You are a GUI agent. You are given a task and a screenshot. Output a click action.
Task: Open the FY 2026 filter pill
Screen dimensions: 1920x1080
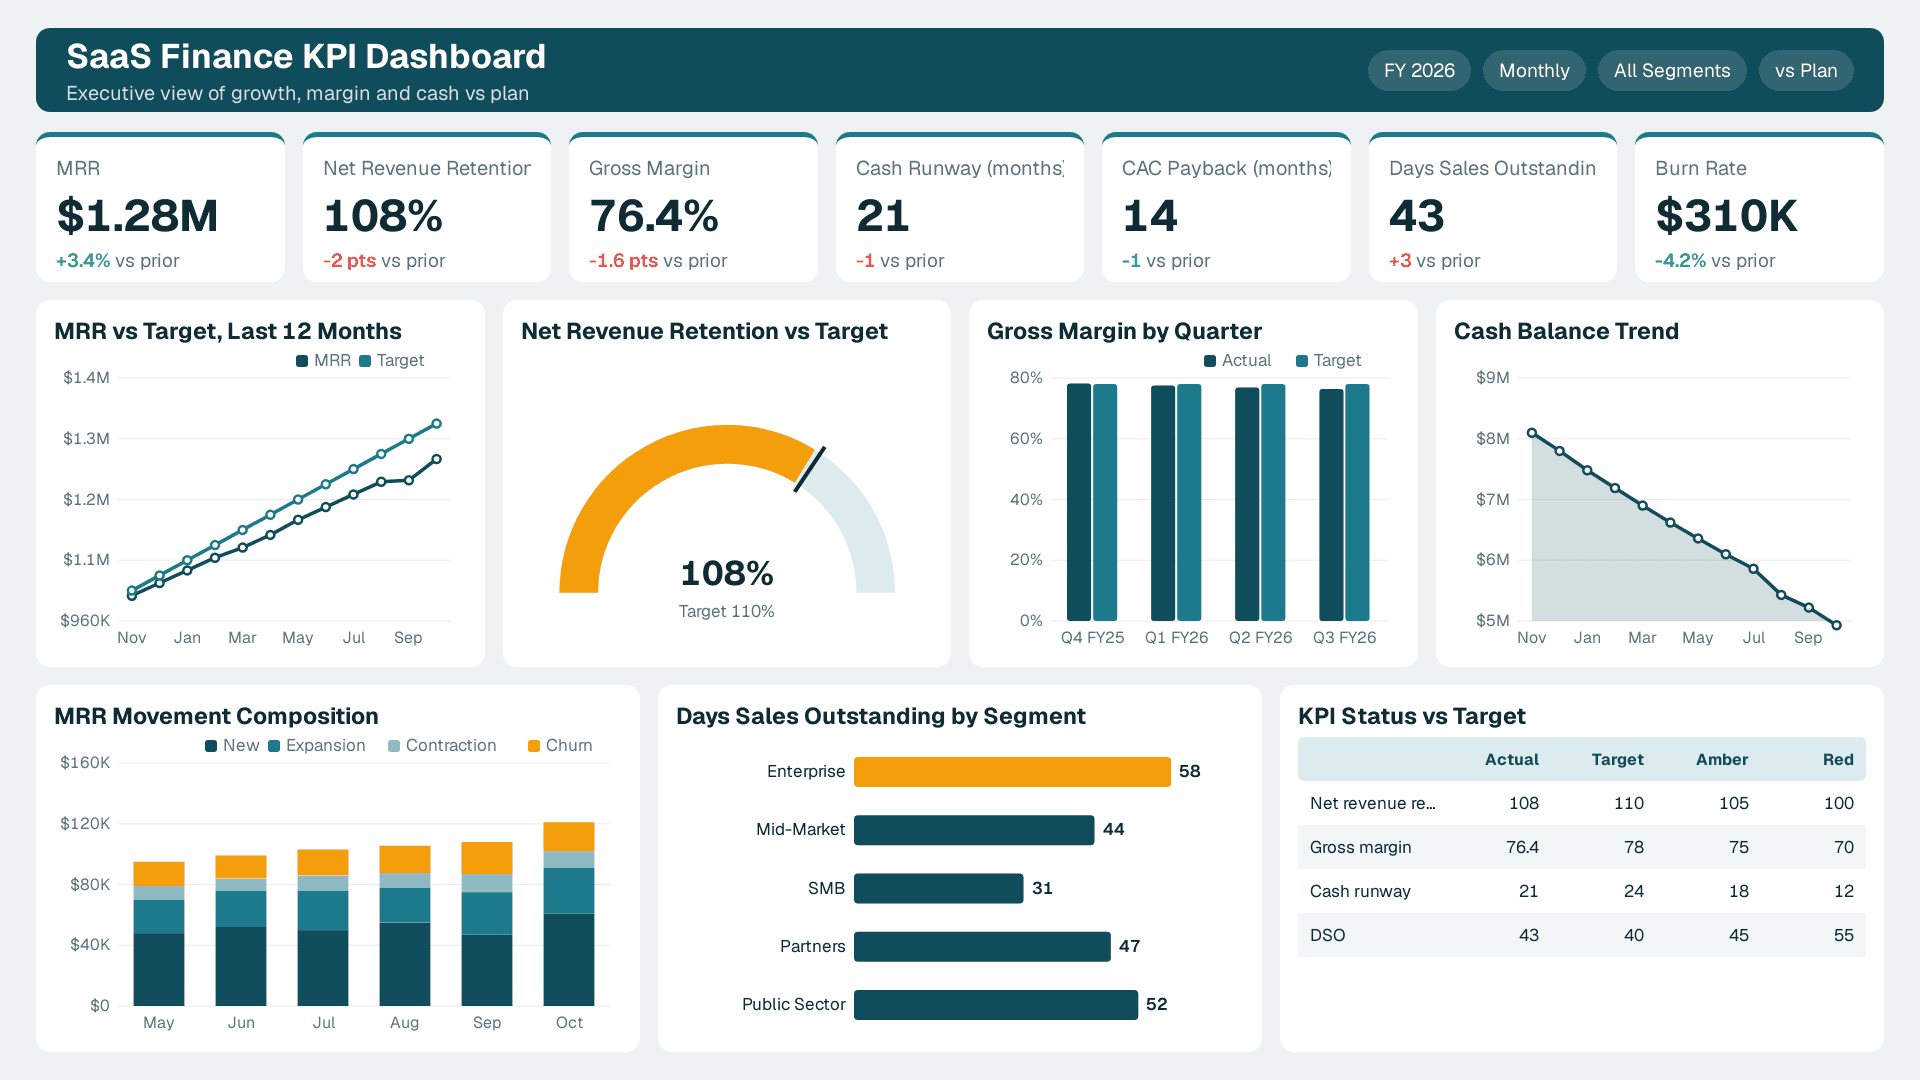point(1419,71)
